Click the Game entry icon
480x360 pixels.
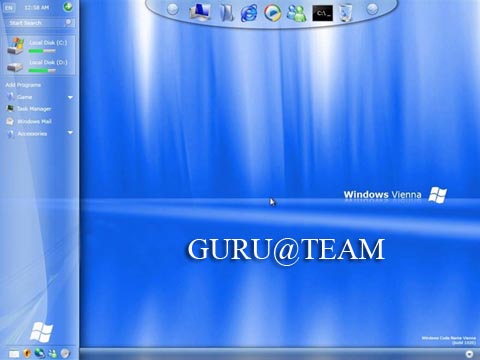[10, 97]
